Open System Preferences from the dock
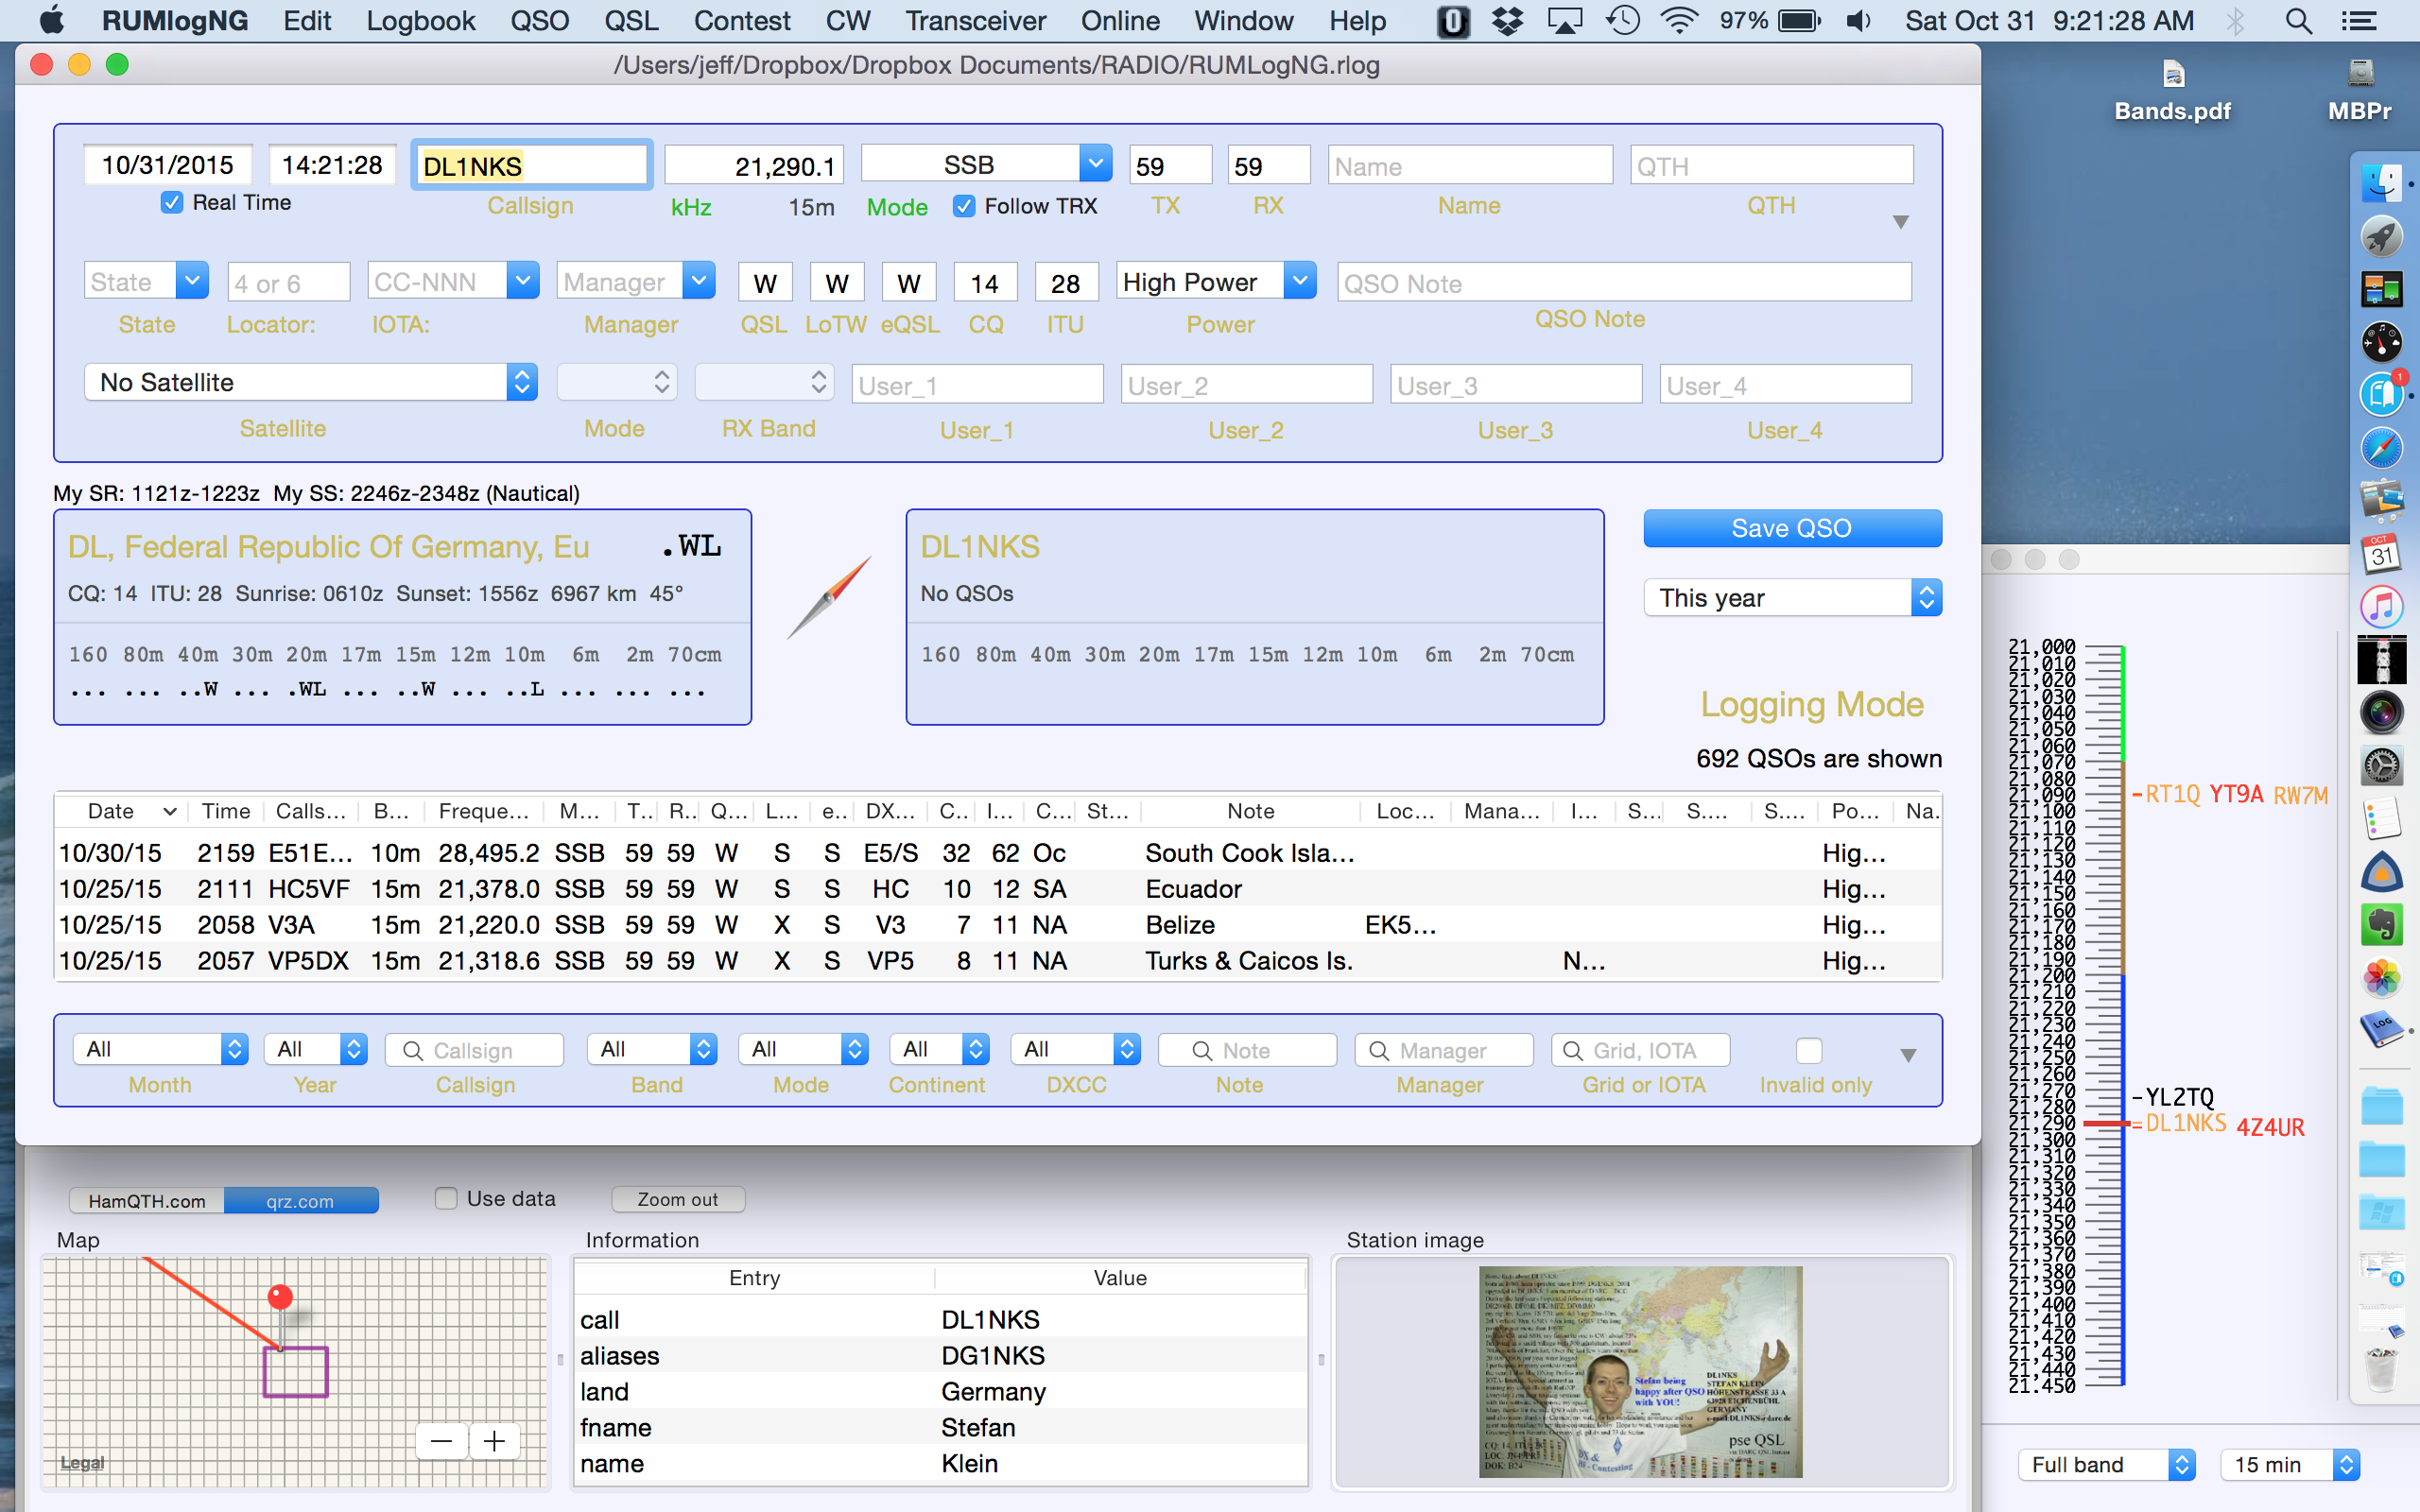 [2381, 767]
